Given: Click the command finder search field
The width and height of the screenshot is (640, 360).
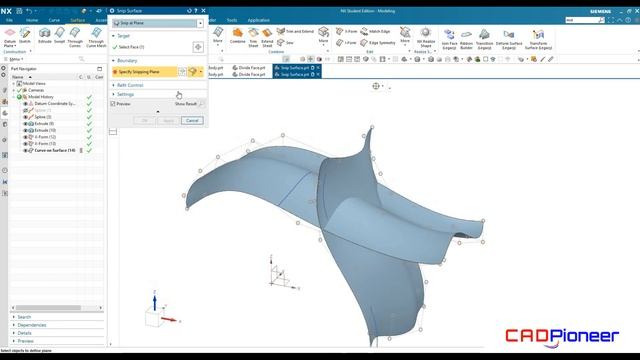Looking at the screenshot, I should [582, 20].
